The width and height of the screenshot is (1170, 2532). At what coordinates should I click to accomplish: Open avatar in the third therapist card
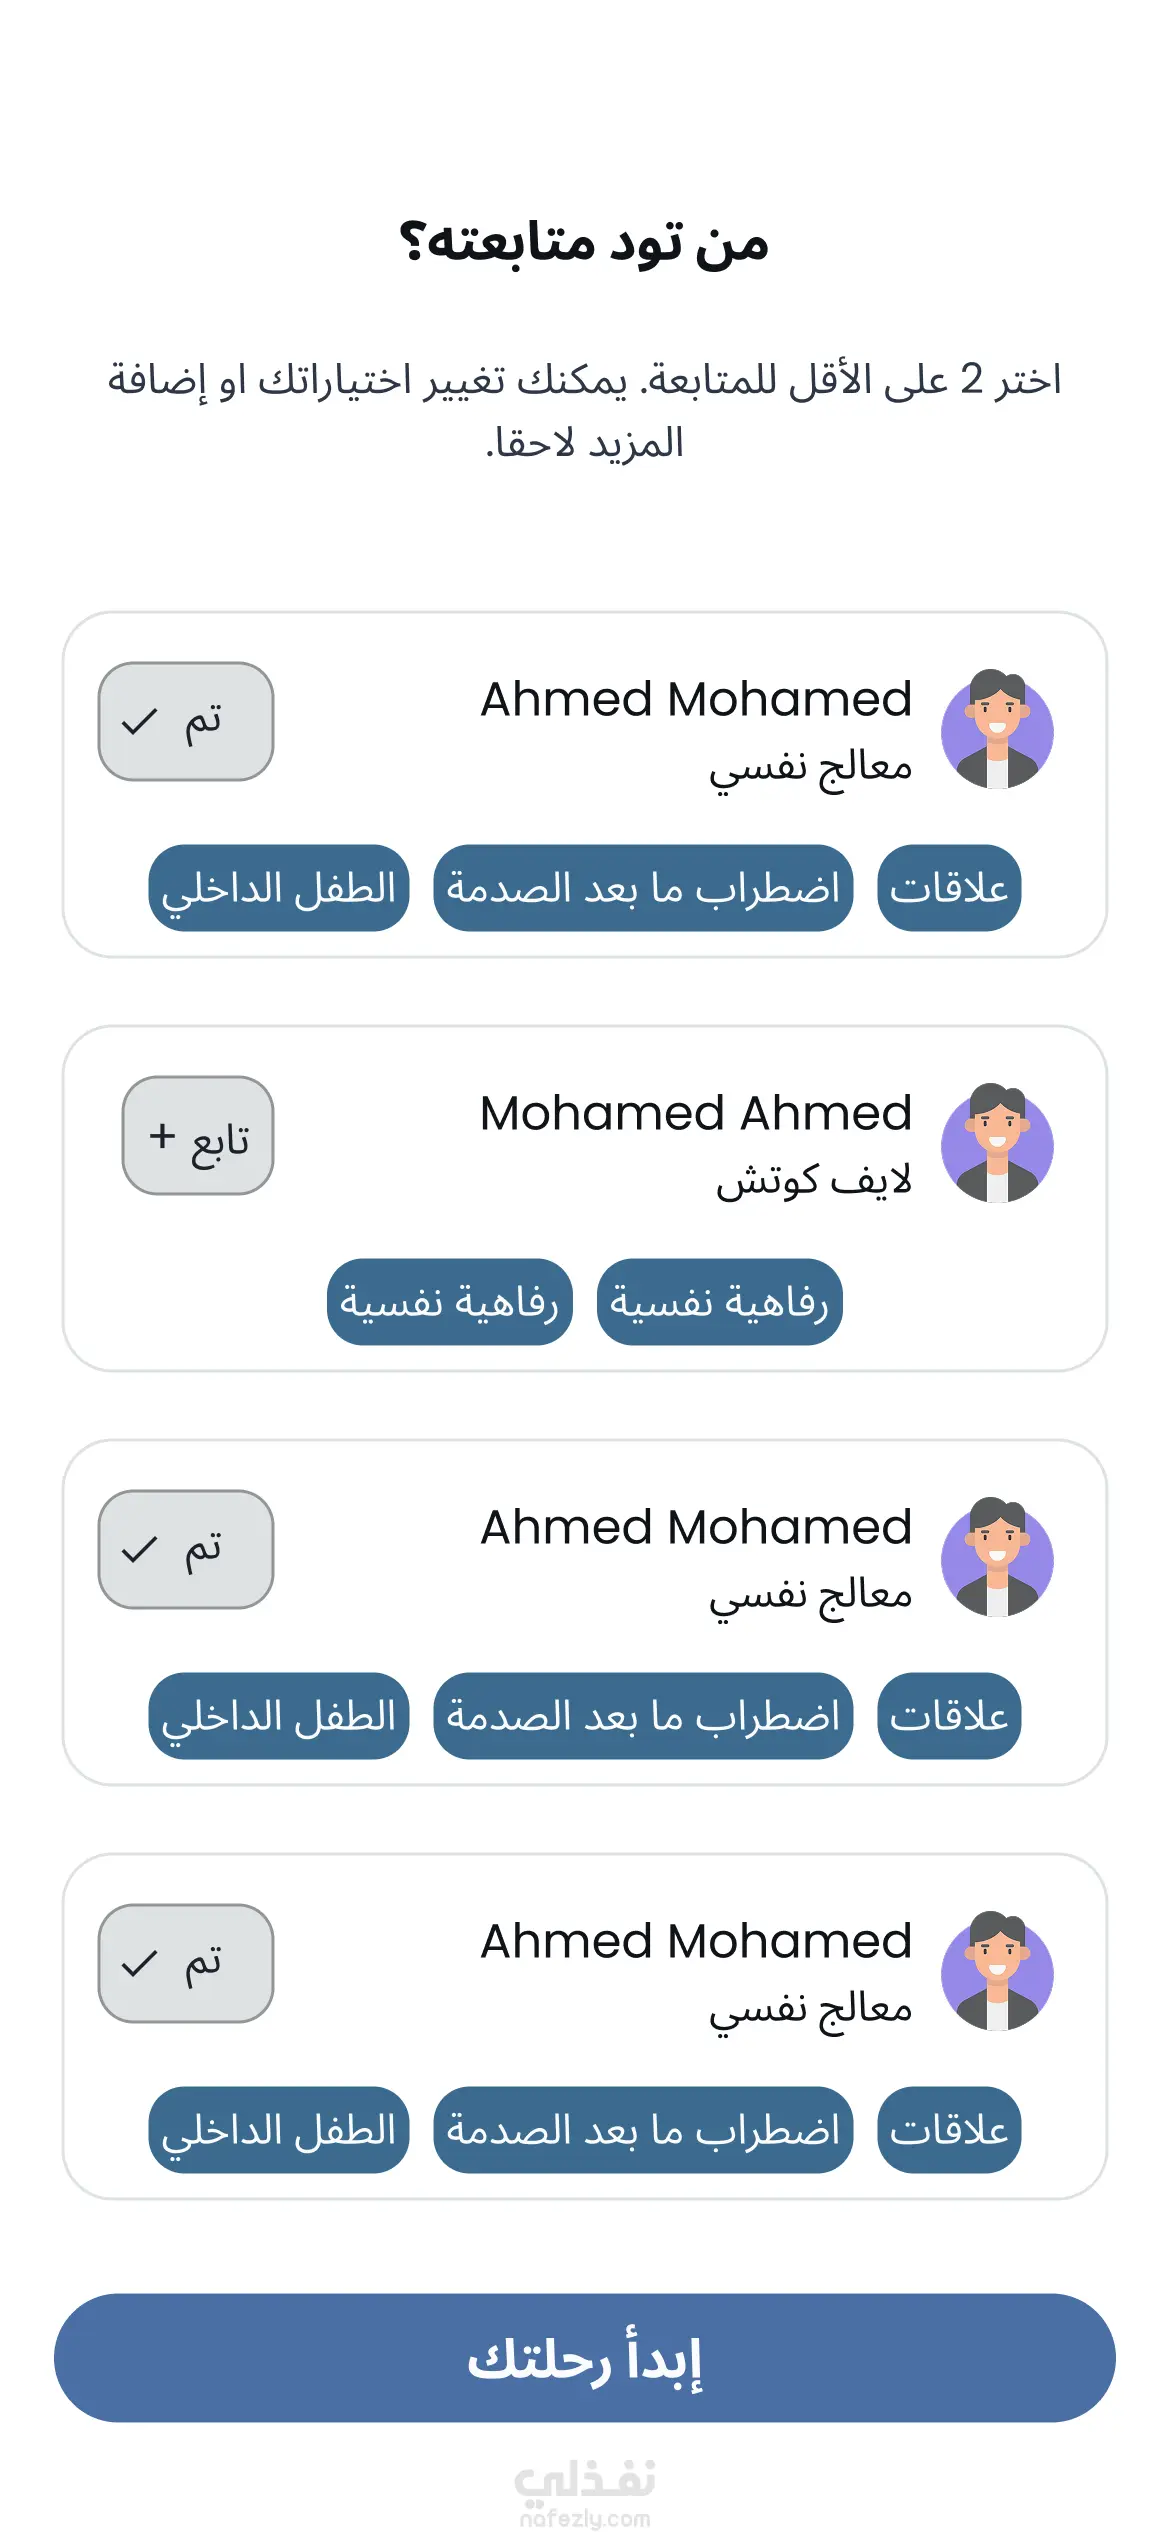pyautogui.click(x=997, y=1557)
